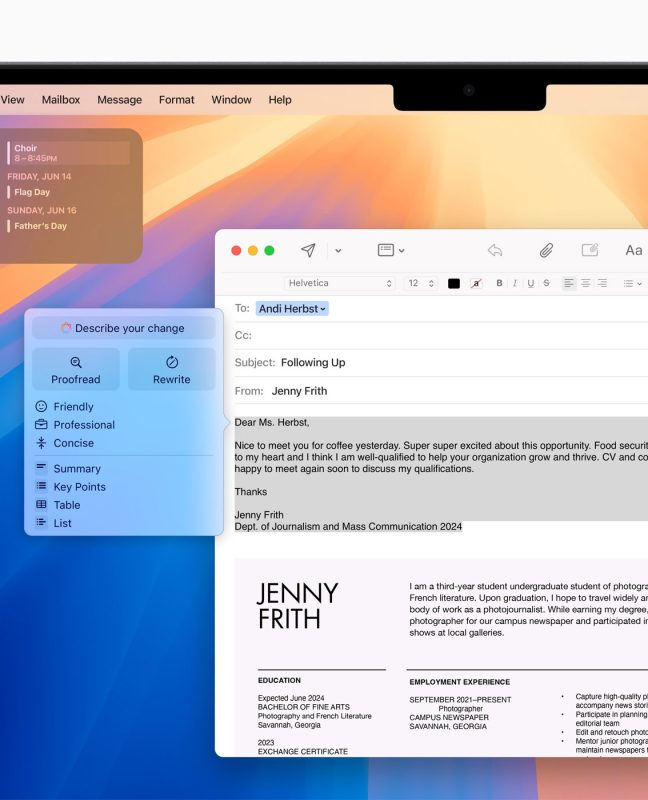The width and height of the screenshot is (648, 800).
Task: Center align text
Action: (x=586, y=283)
